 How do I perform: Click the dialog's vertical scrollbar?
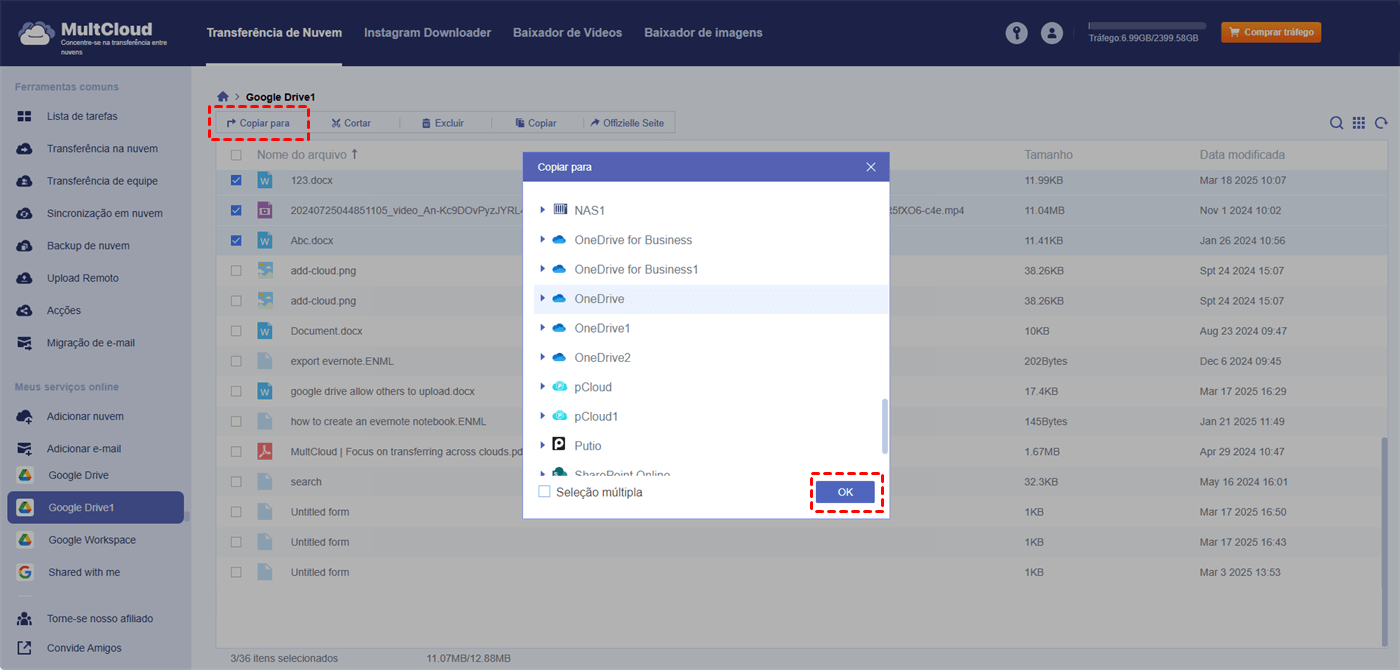pos(883,425)
